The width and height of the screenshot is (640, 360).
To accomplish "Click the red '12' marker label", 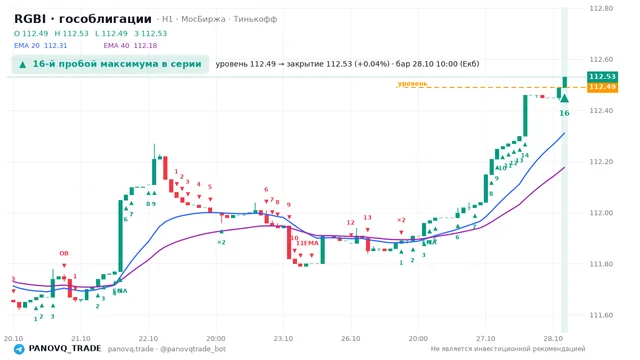I will pyautogui.click(x=351, y=222).
